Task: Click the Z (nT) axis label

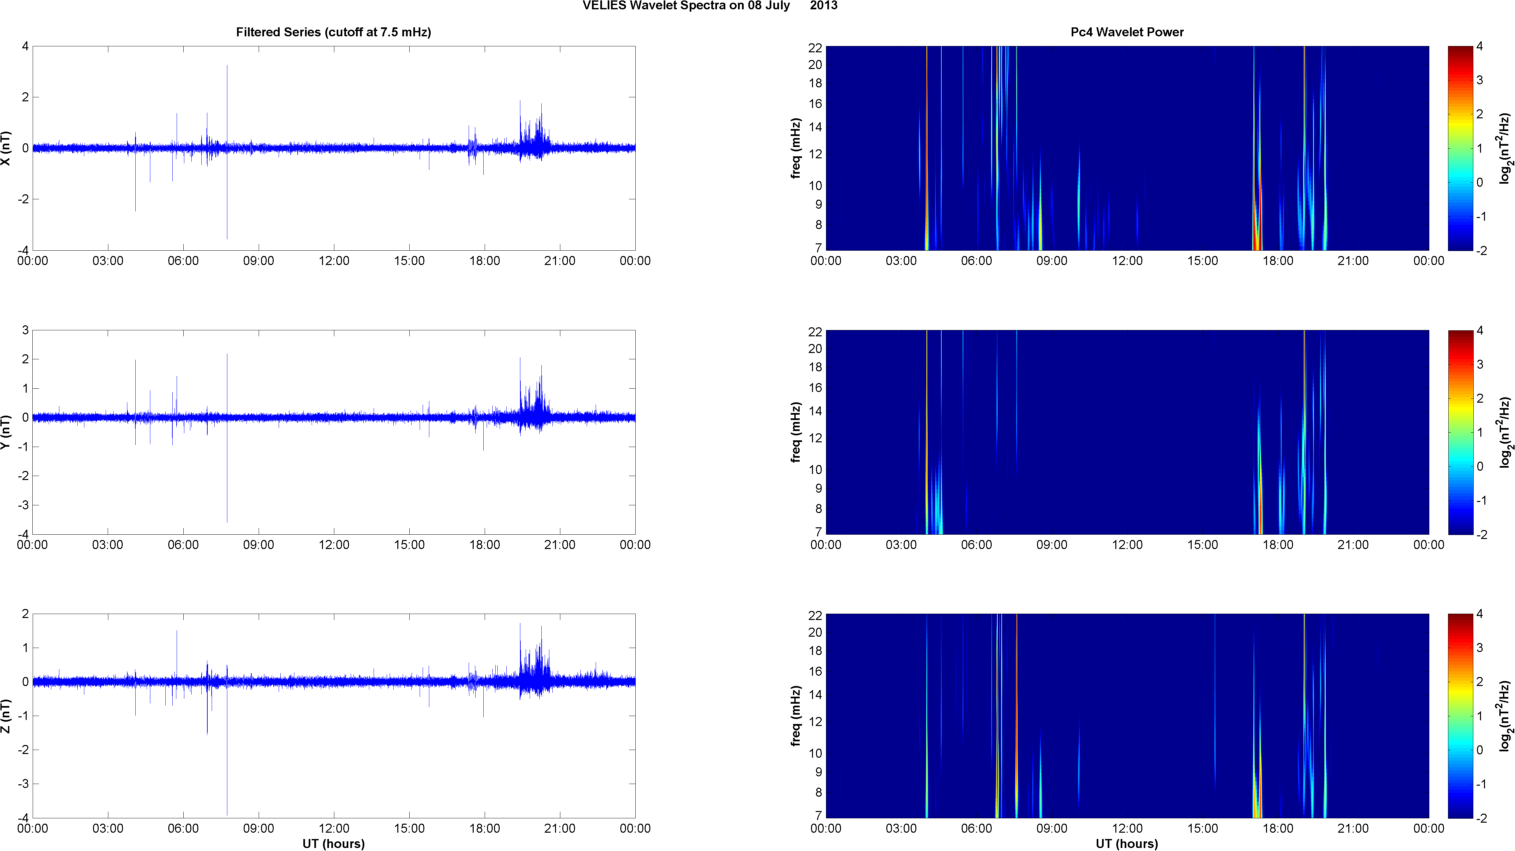Action: click(x=8, y=716)
